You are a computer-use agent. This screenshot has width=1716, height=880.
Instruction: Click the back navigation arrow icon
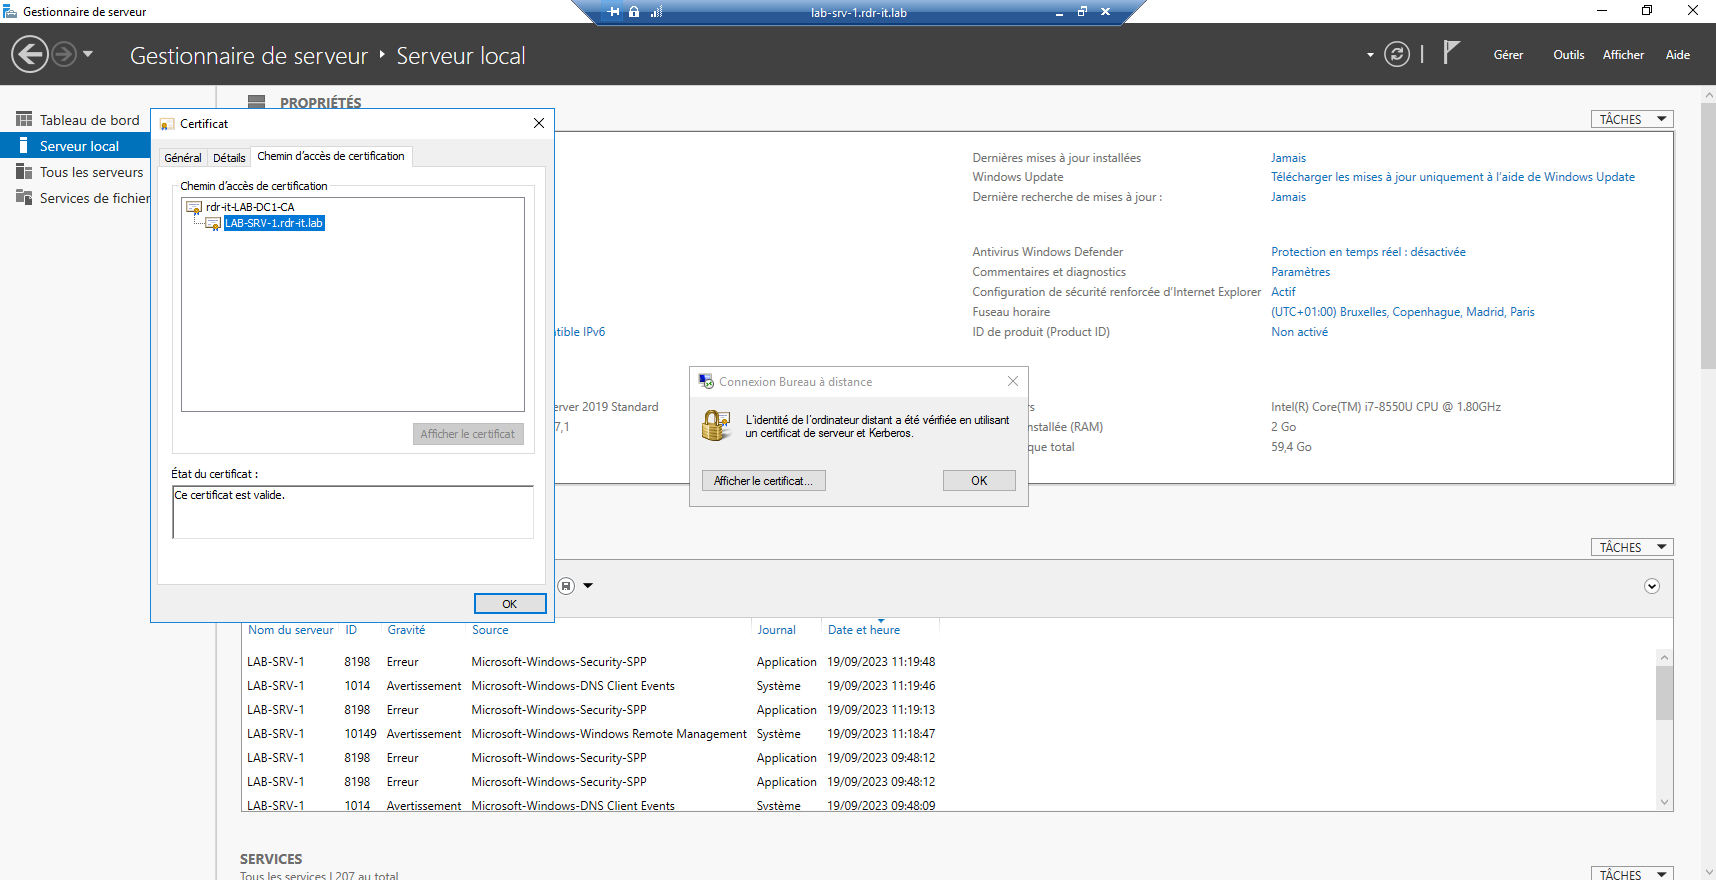30,54
